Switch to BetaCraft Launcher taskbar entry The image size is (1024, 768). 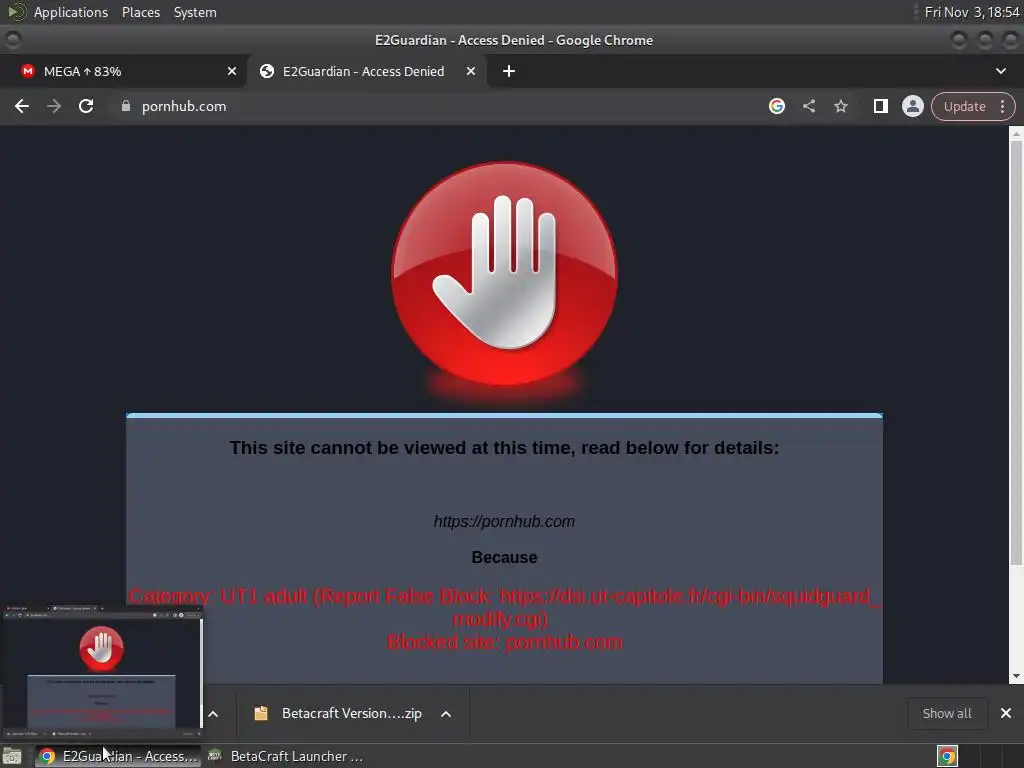click(x=285, y=756)
